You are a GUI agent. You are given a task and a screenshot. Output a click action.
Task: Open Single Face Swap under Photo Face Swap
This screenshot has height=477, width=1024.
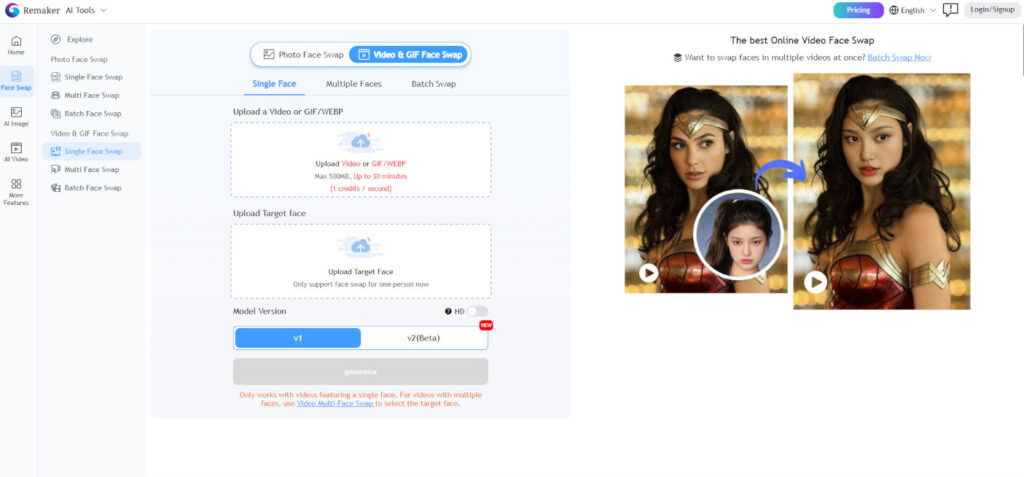coord(87,77)
